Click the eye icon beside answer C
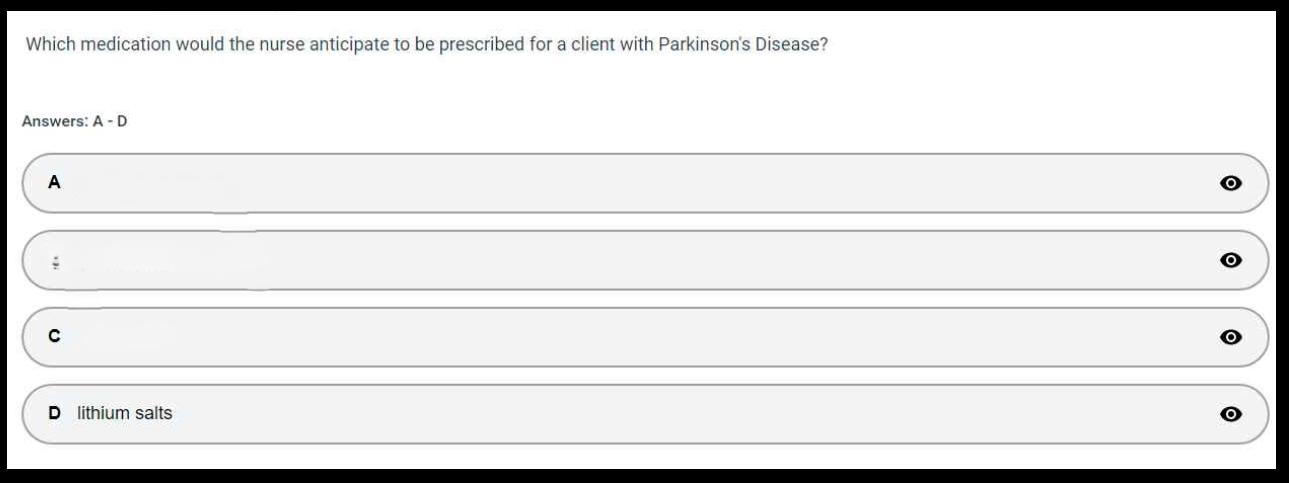 [1231, 337]
